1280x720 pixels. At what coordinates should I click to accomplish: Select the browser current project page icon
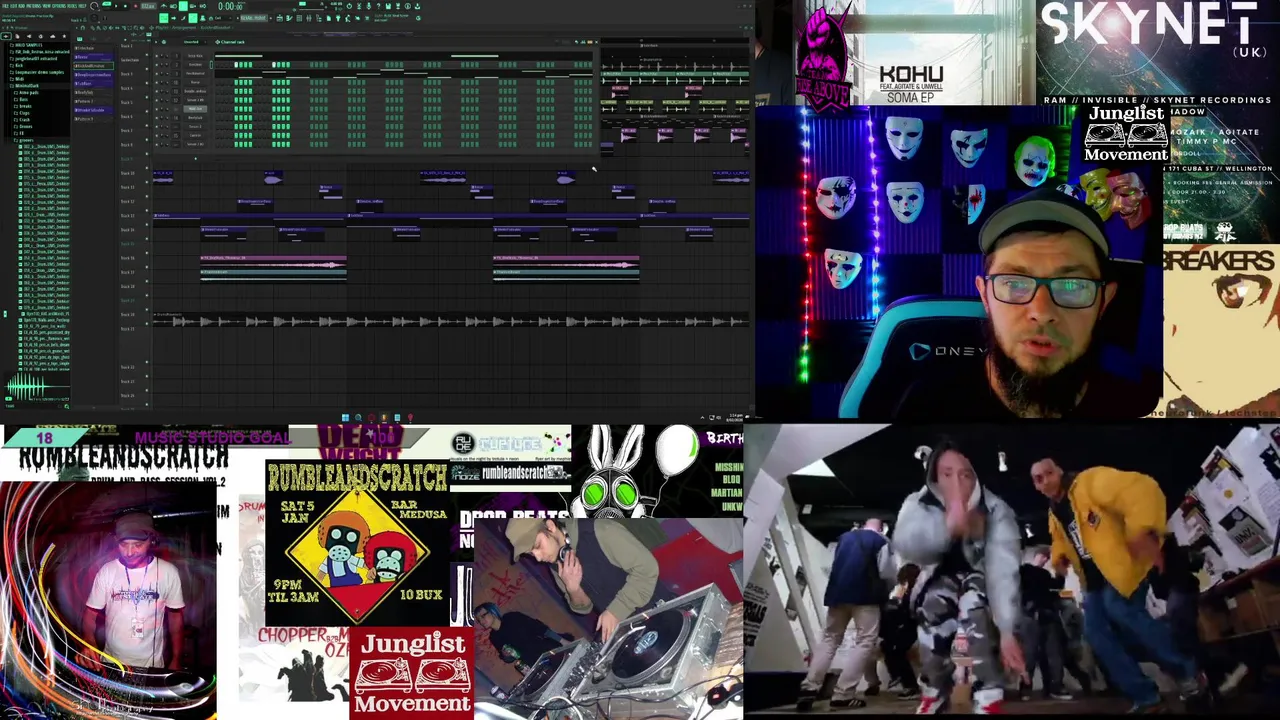(17, 36)
